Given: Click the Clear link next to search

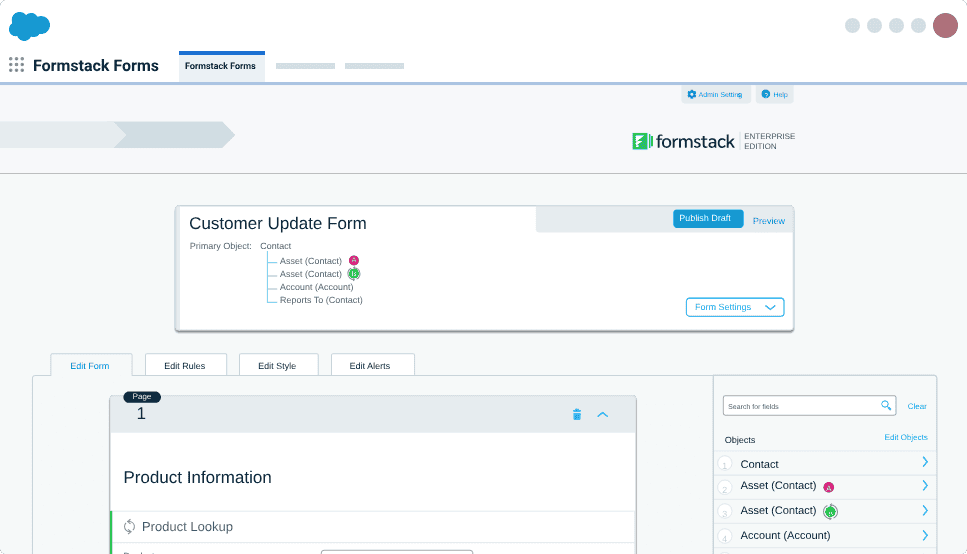Looking at the screenshot, I should (x=916, y=406).
